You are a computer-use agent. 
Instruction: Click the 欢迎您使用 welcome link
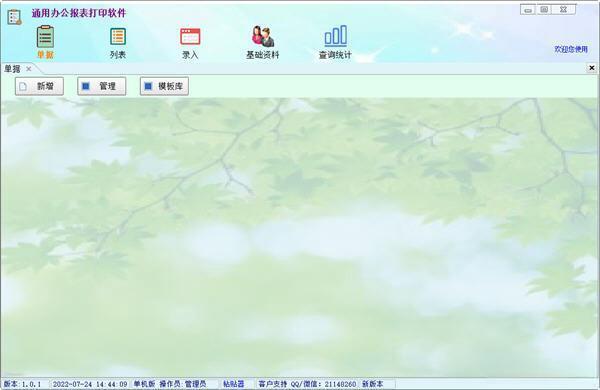[x=571, y=49]
